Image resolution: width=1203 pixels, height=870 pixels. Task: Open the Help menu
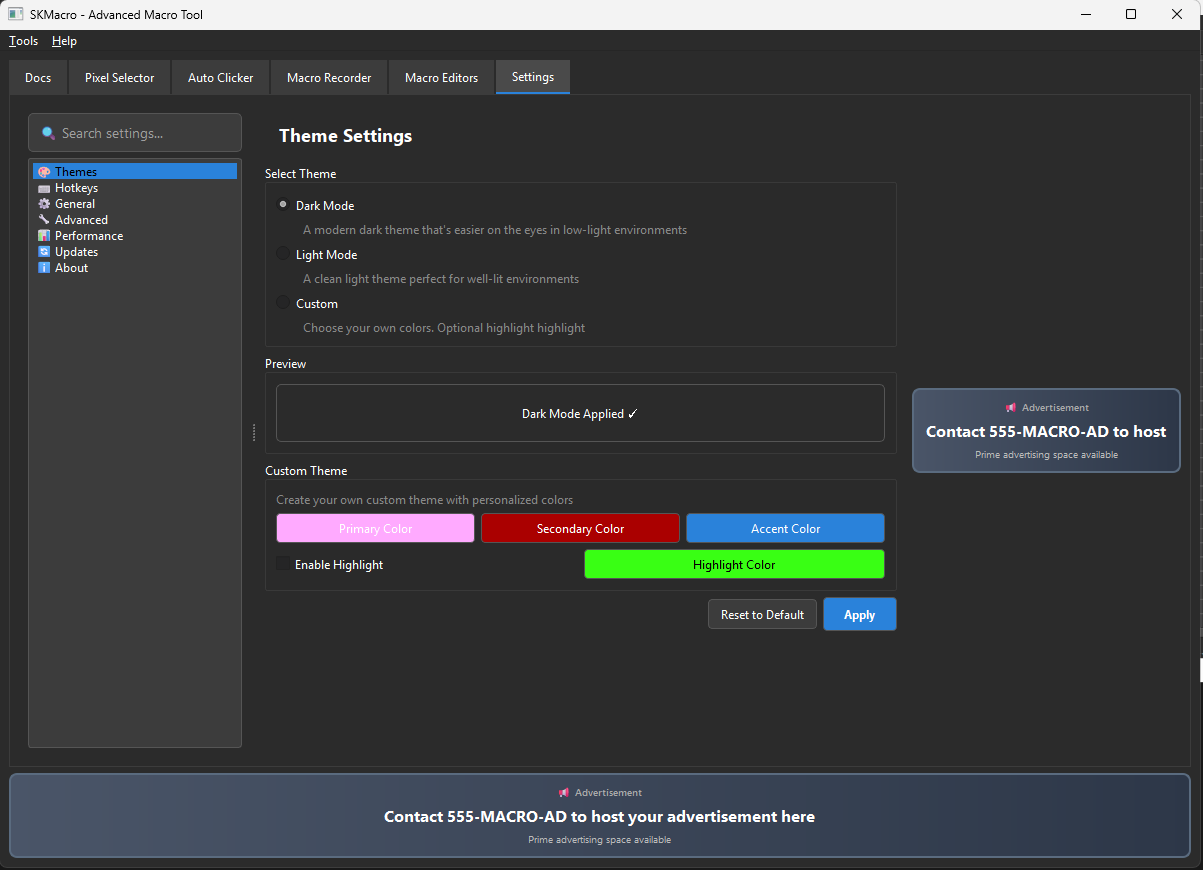pos(64,41)
